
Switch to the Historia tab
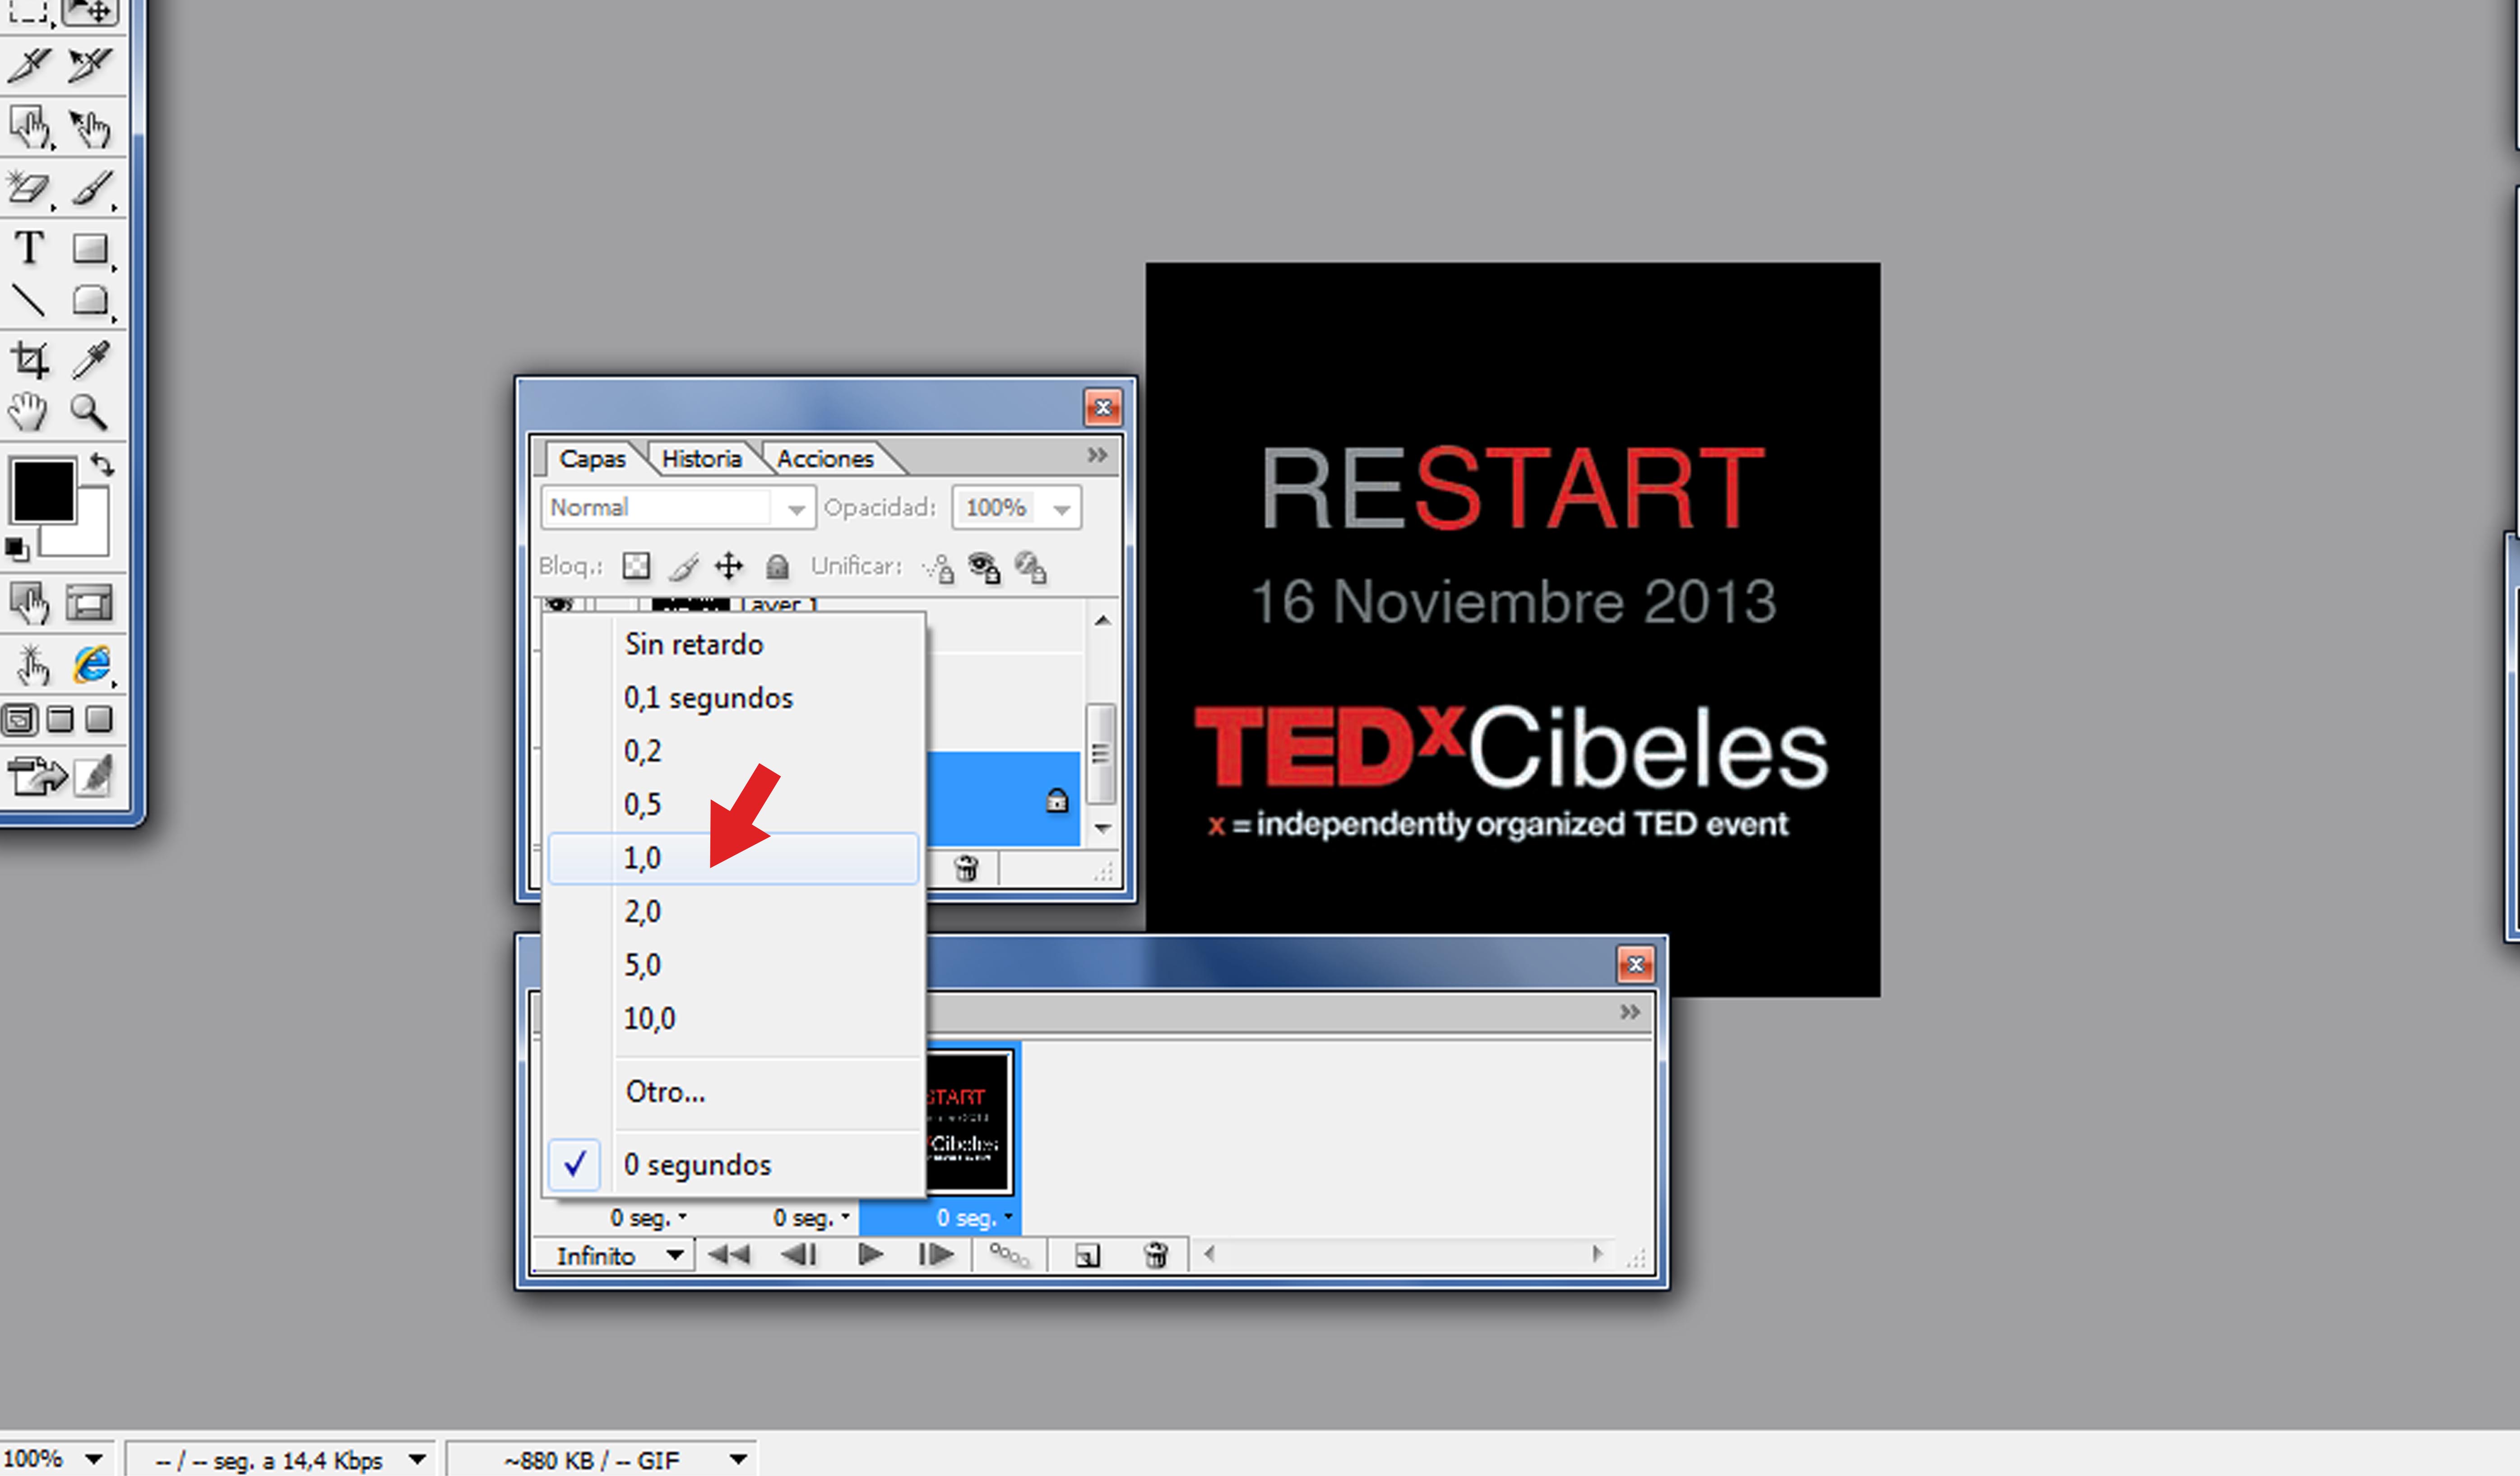coord(701,459)
